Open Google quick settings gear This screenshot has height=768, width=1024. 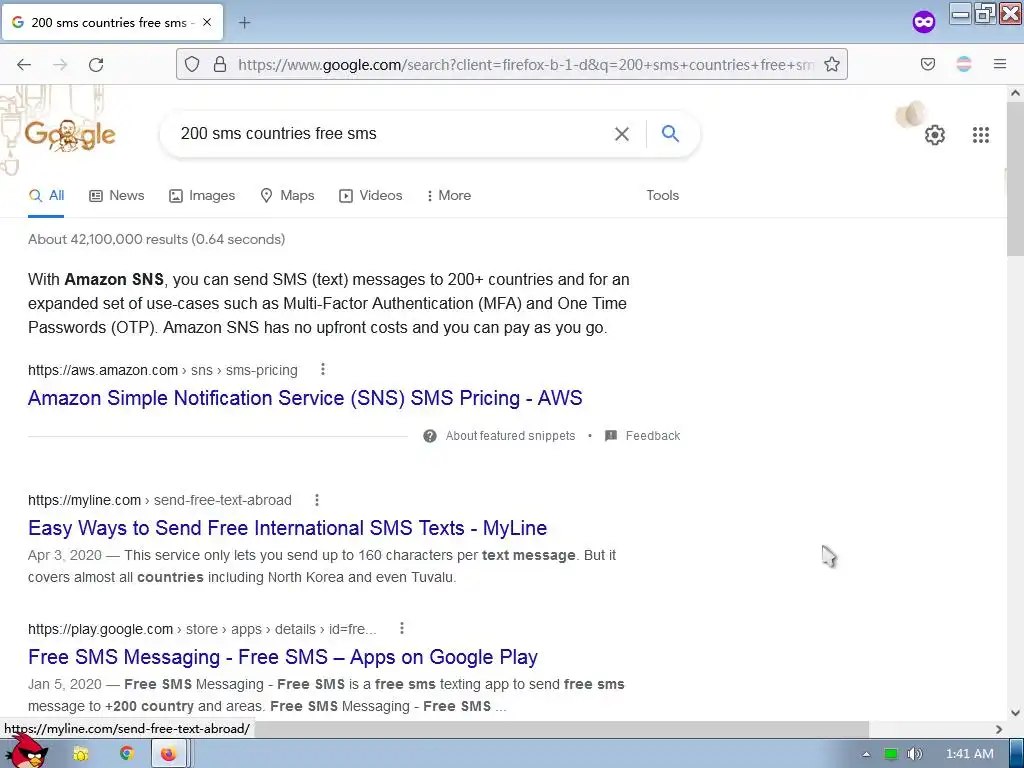click(x=935, y=135)
